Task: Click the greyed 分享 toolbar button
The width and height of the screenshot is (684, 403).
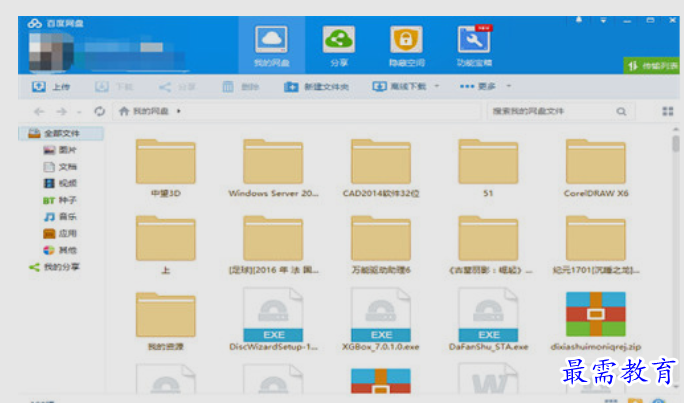Action: (x=177, y=87)
